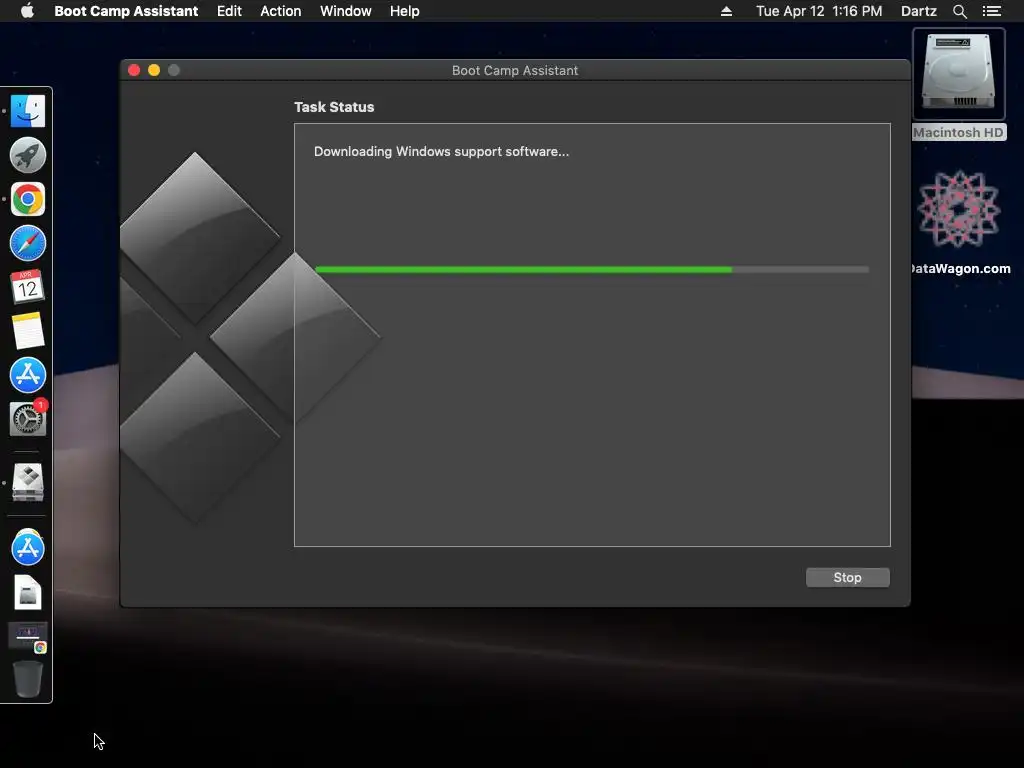This screenshot has height=768, width=1024.
Task: Select the DataWagon.com desktop icon
Action: (x=959, y=223)
